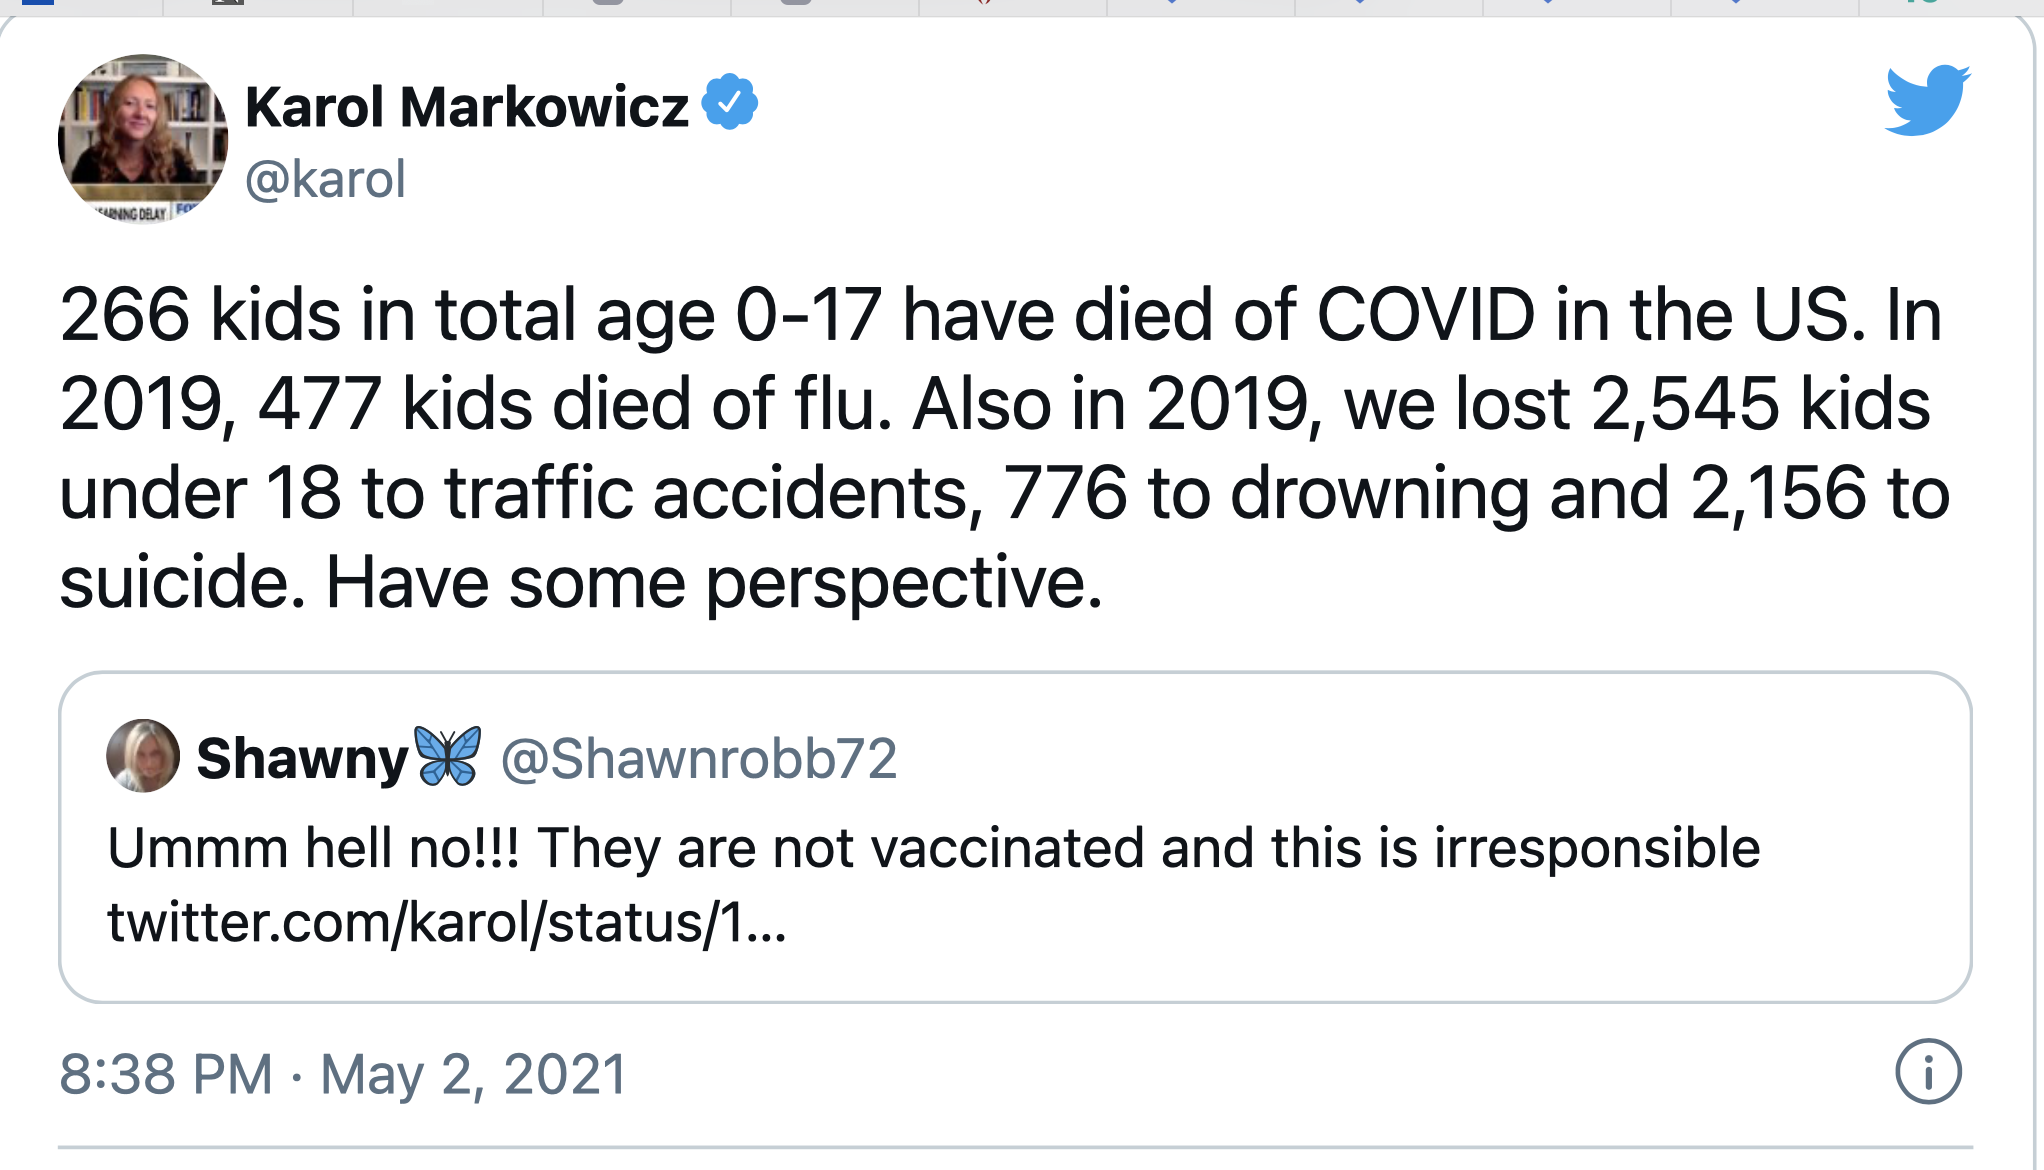The height and width of the screenshot is (1170, 2044).
Task: Click the May 2, 2021 date
Action: [473, 1074]
